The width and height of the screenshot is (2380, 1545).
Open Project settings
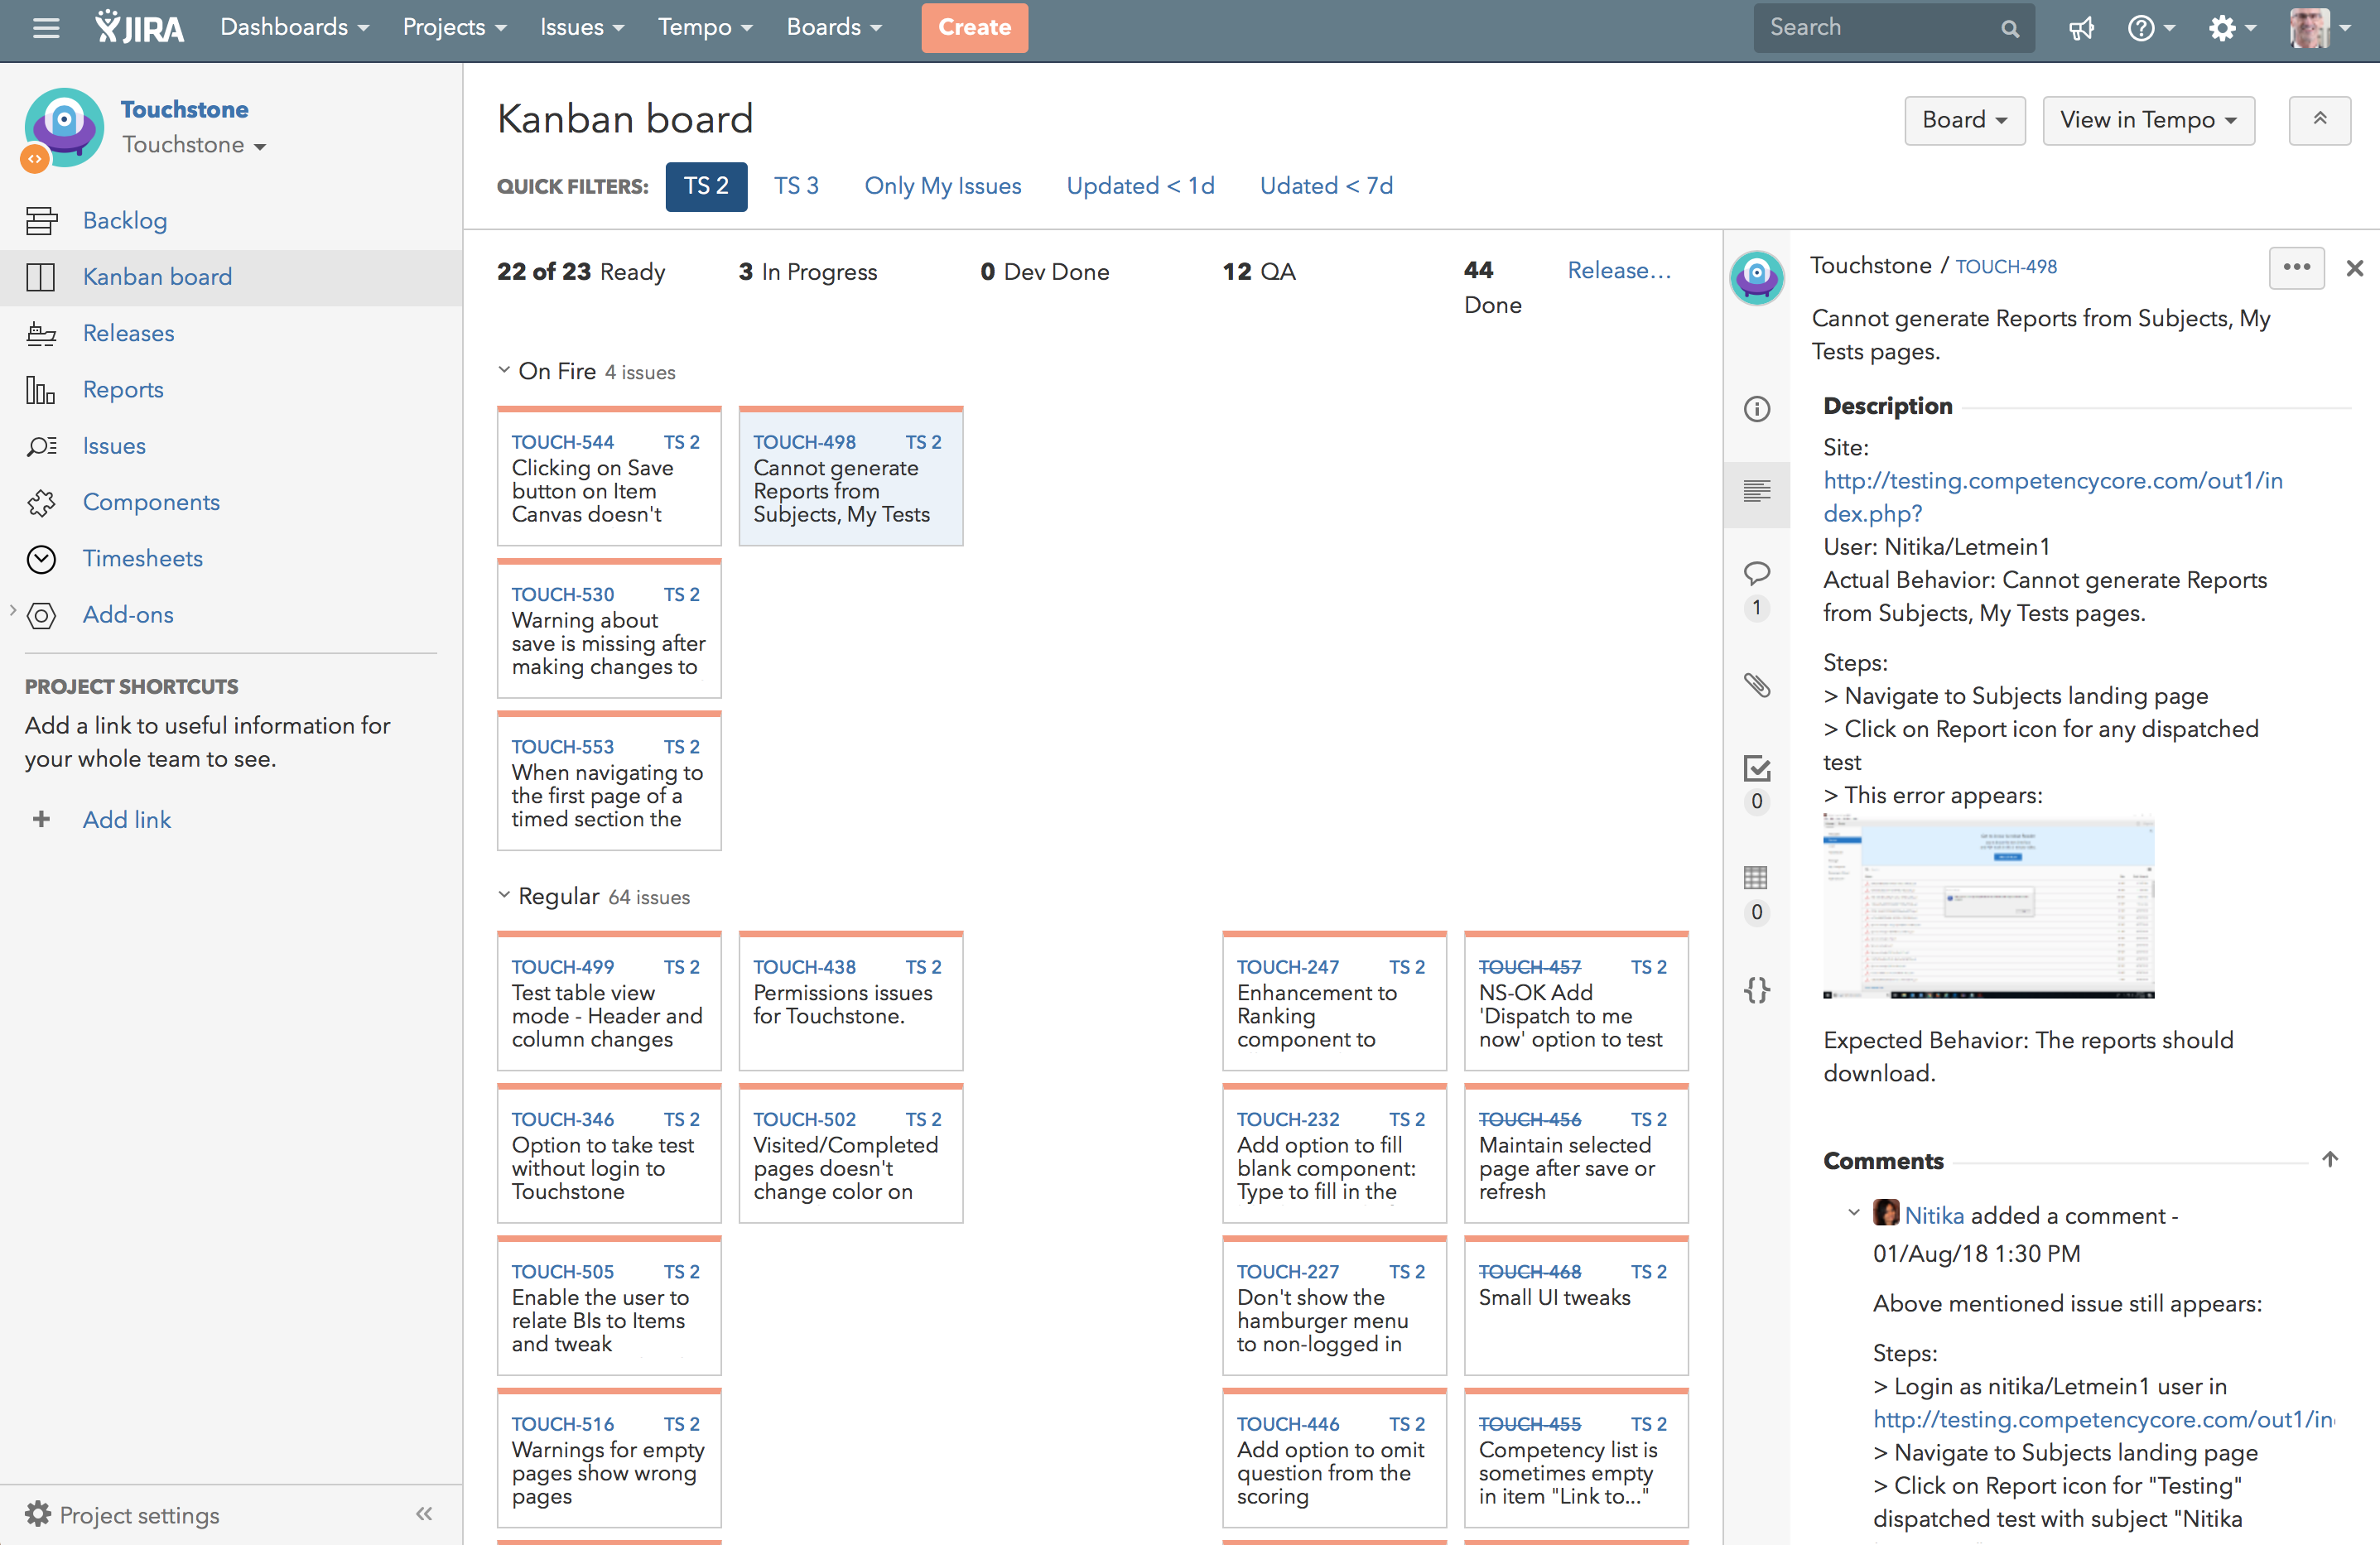click(x=122, y=1514)
